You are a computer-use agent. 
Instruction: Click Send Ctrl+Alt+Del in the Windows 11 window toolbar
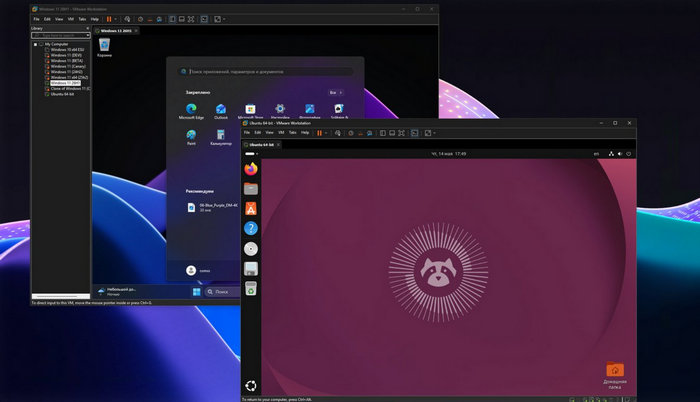coord(127,19)
